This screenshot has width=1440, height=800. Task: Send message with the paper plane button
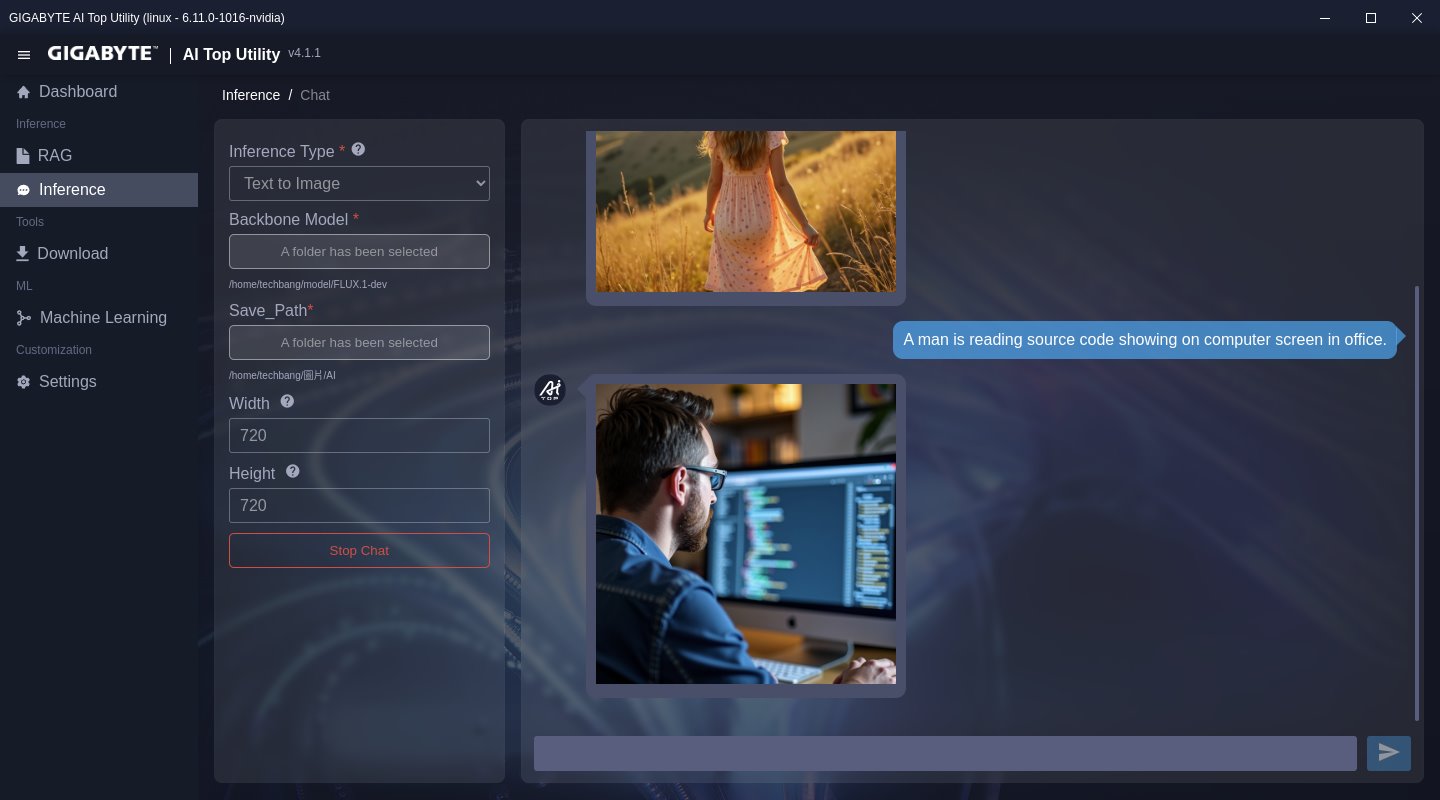tap(1388, 753)
